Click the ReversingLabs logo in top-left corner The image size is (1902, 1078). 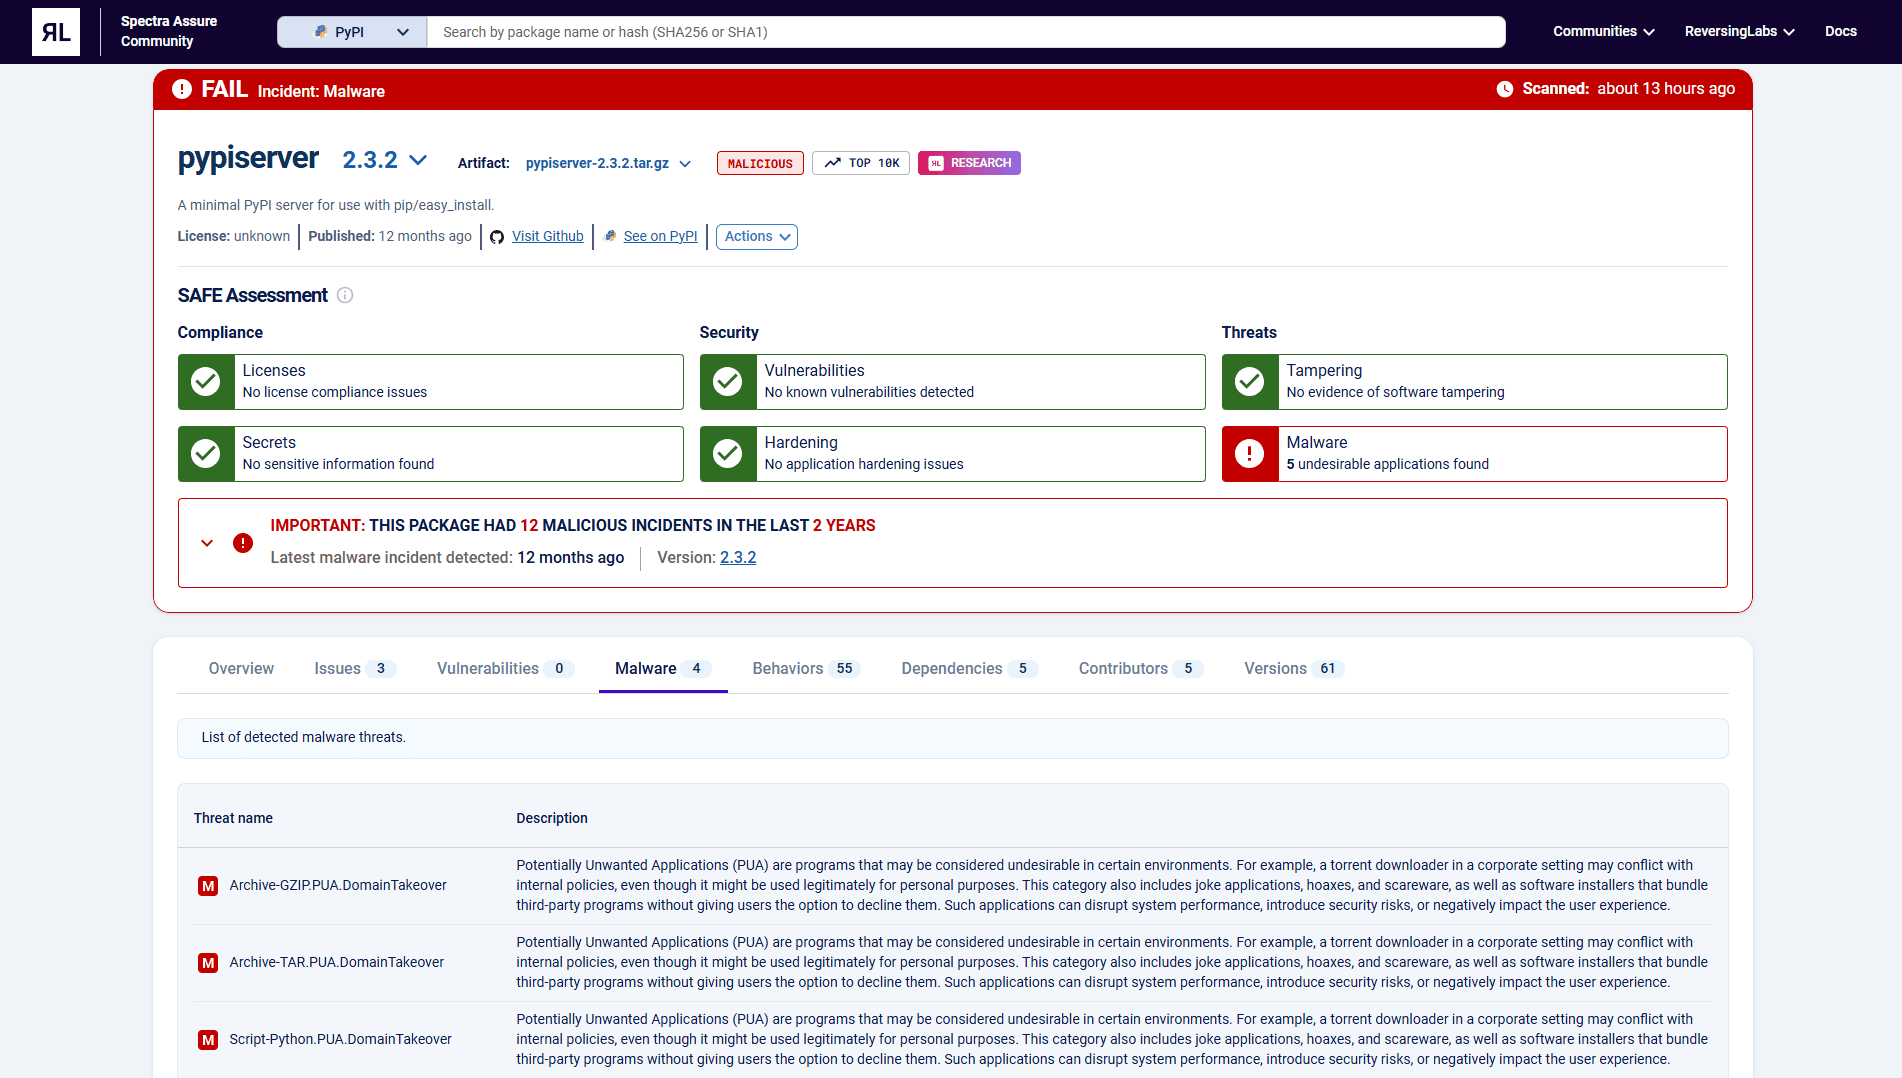pos(55,31)
